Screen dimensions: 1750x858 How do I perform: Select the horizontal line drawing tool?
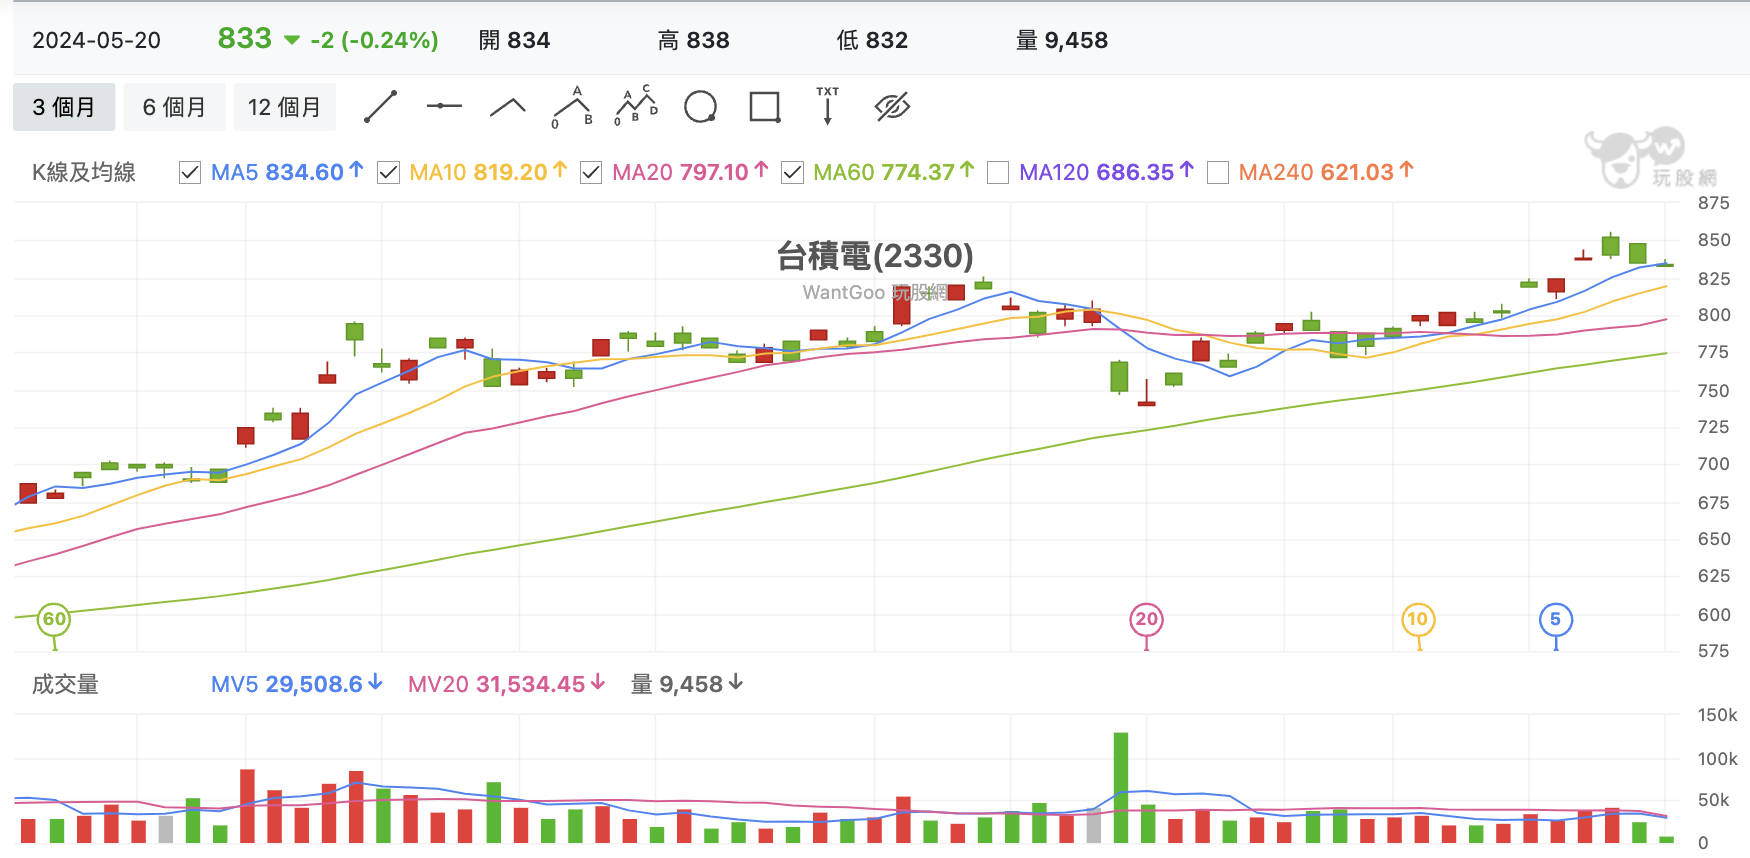pyautogui.click(x=444, y=107)
